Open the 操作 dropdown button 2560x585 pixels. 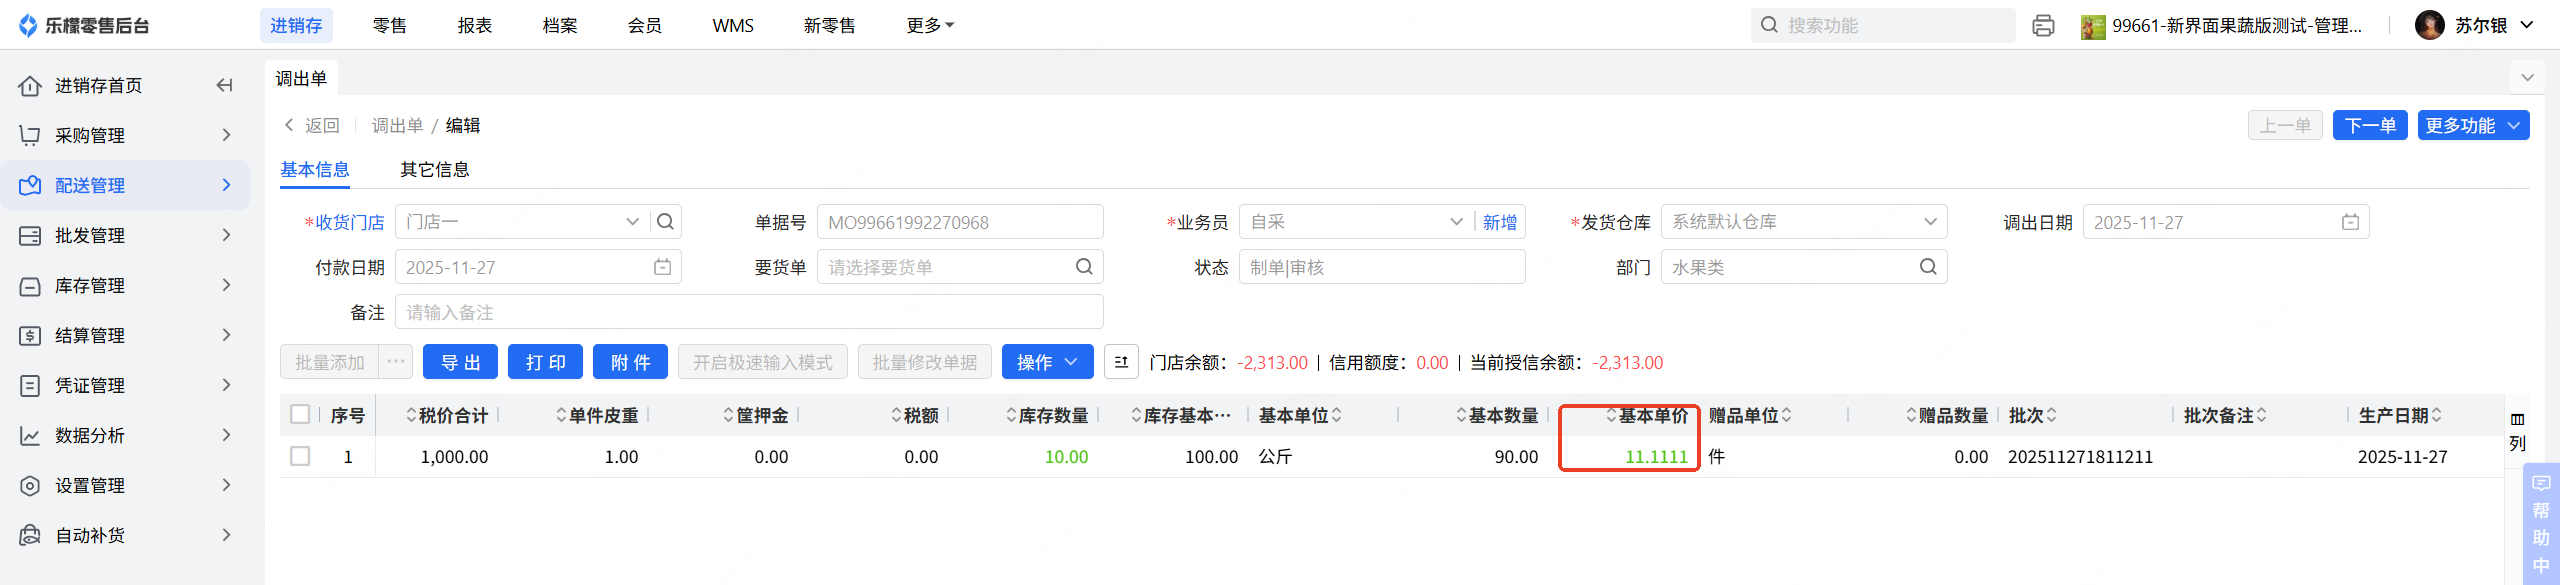click(x=1047, y=362)
